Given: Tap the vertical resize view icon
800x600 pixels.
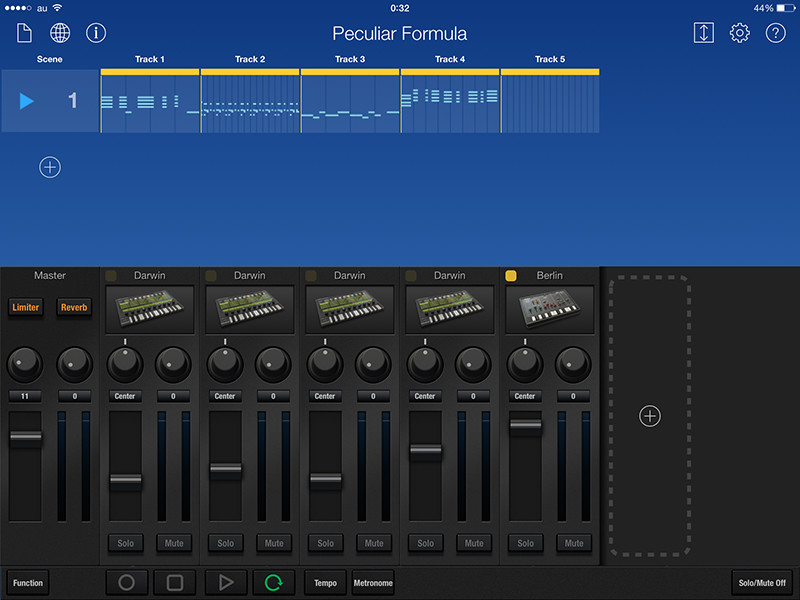Looking at the screenshot, I should (704, 33).
